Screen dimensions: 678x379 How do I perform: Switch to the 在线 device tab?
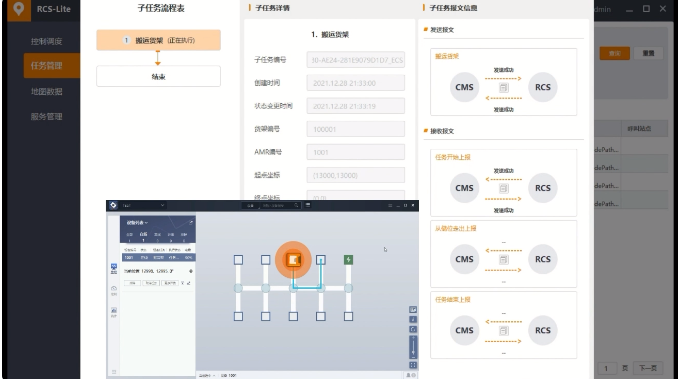143,236
